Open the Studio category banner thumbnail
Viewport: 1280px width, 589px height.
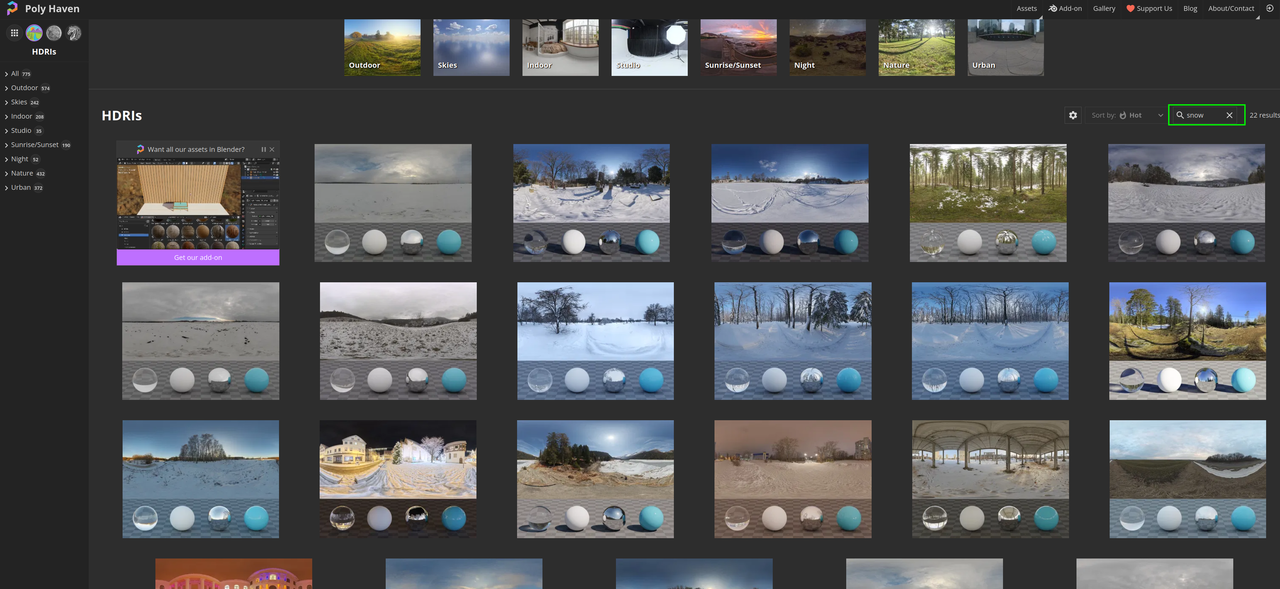[650, 47]
